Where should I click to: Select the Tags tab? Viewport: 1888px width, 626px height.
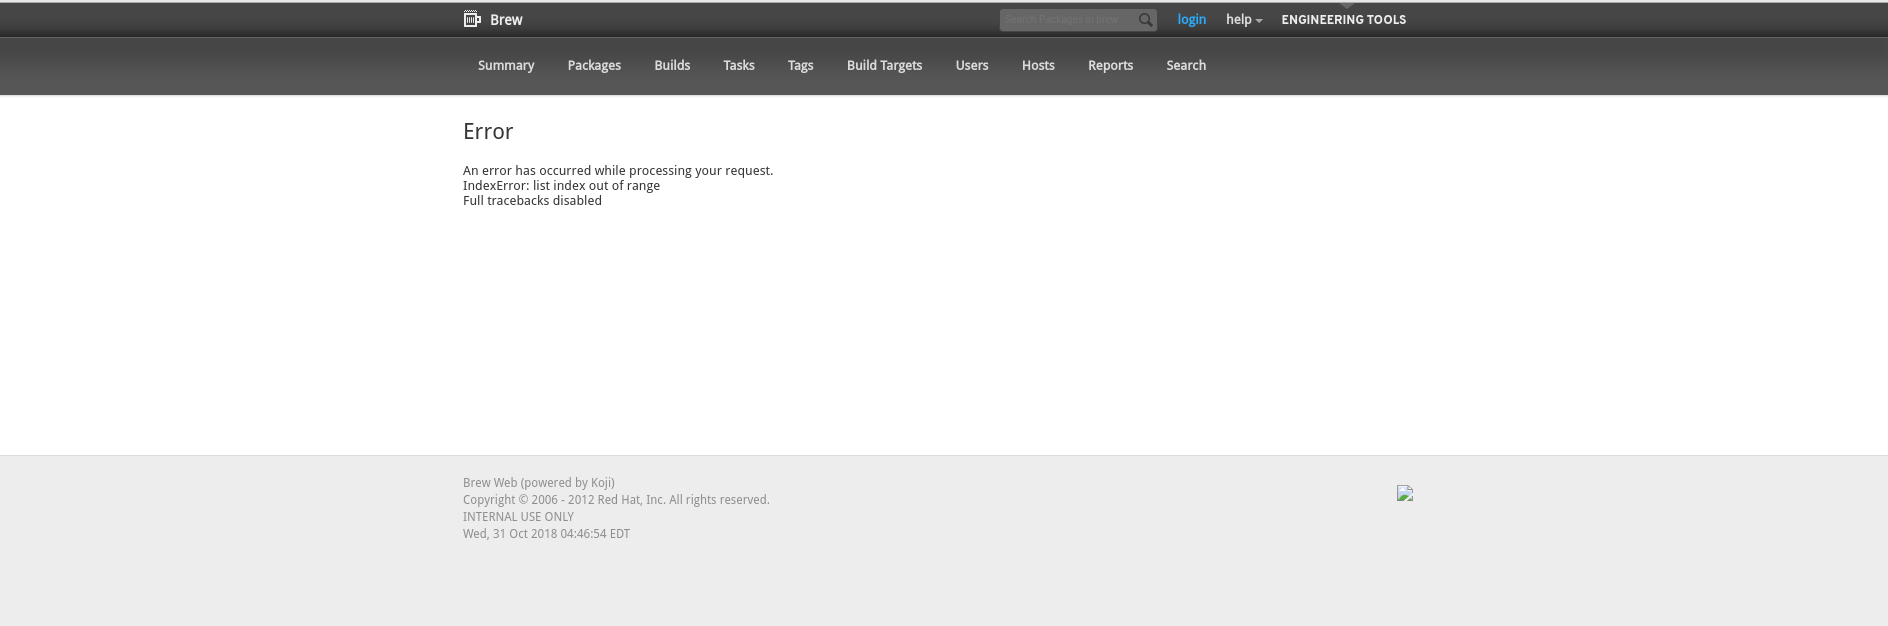[x=800, y=66]
